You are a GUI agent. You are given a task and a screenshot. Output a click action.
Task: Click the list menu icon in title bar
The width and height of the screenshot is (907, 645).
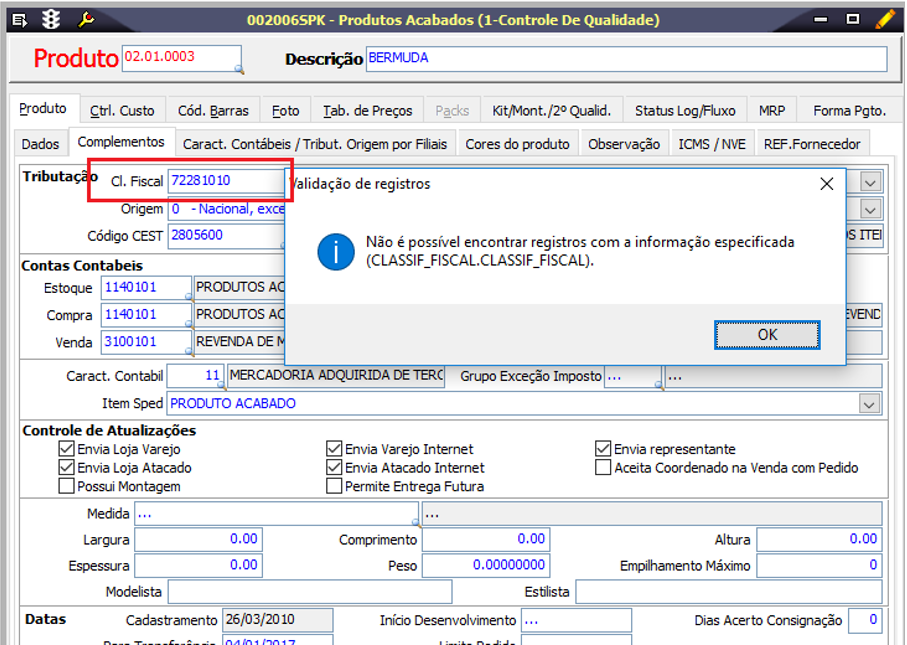tap(20, 19)
